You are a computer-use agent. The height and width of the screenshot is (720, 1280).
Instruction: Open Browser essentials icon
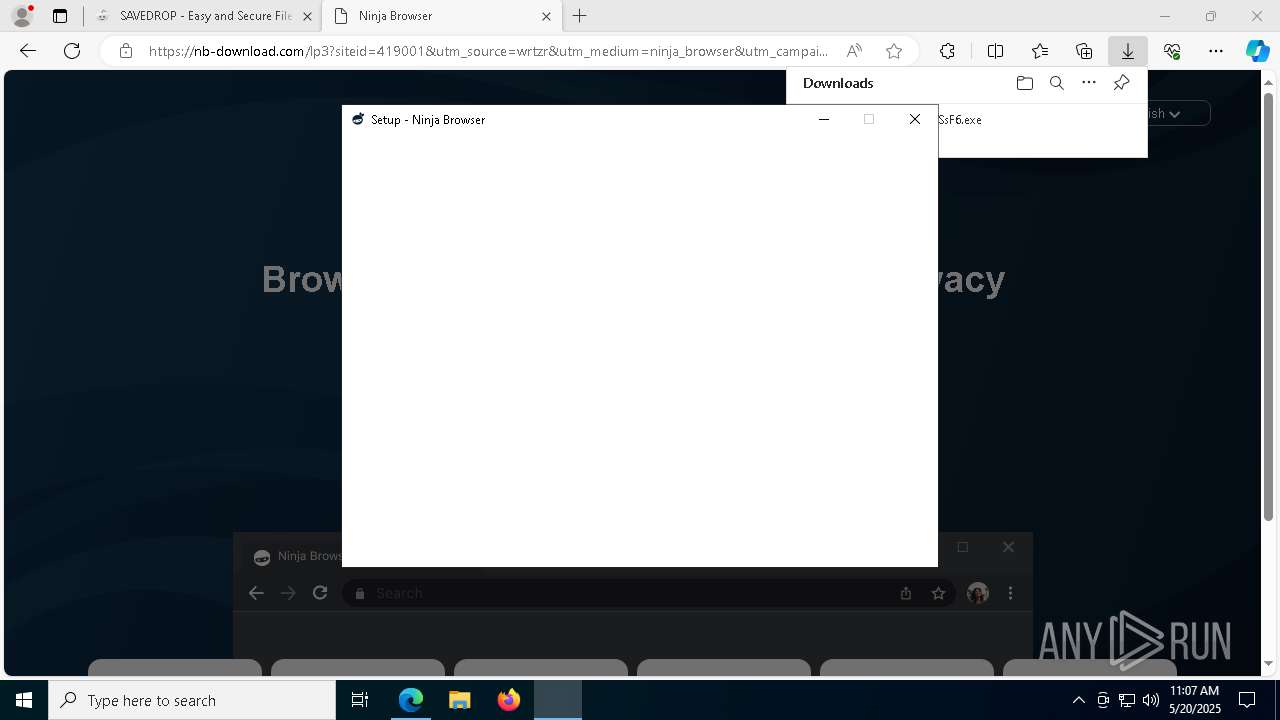1172,51
